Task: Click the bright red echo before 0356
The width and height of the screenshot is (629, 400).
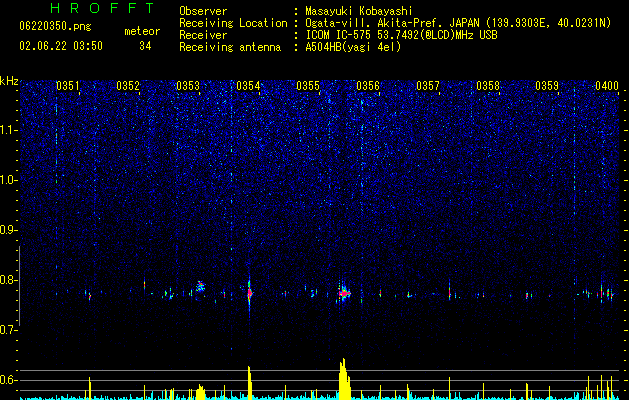Action: click(344, 294)
